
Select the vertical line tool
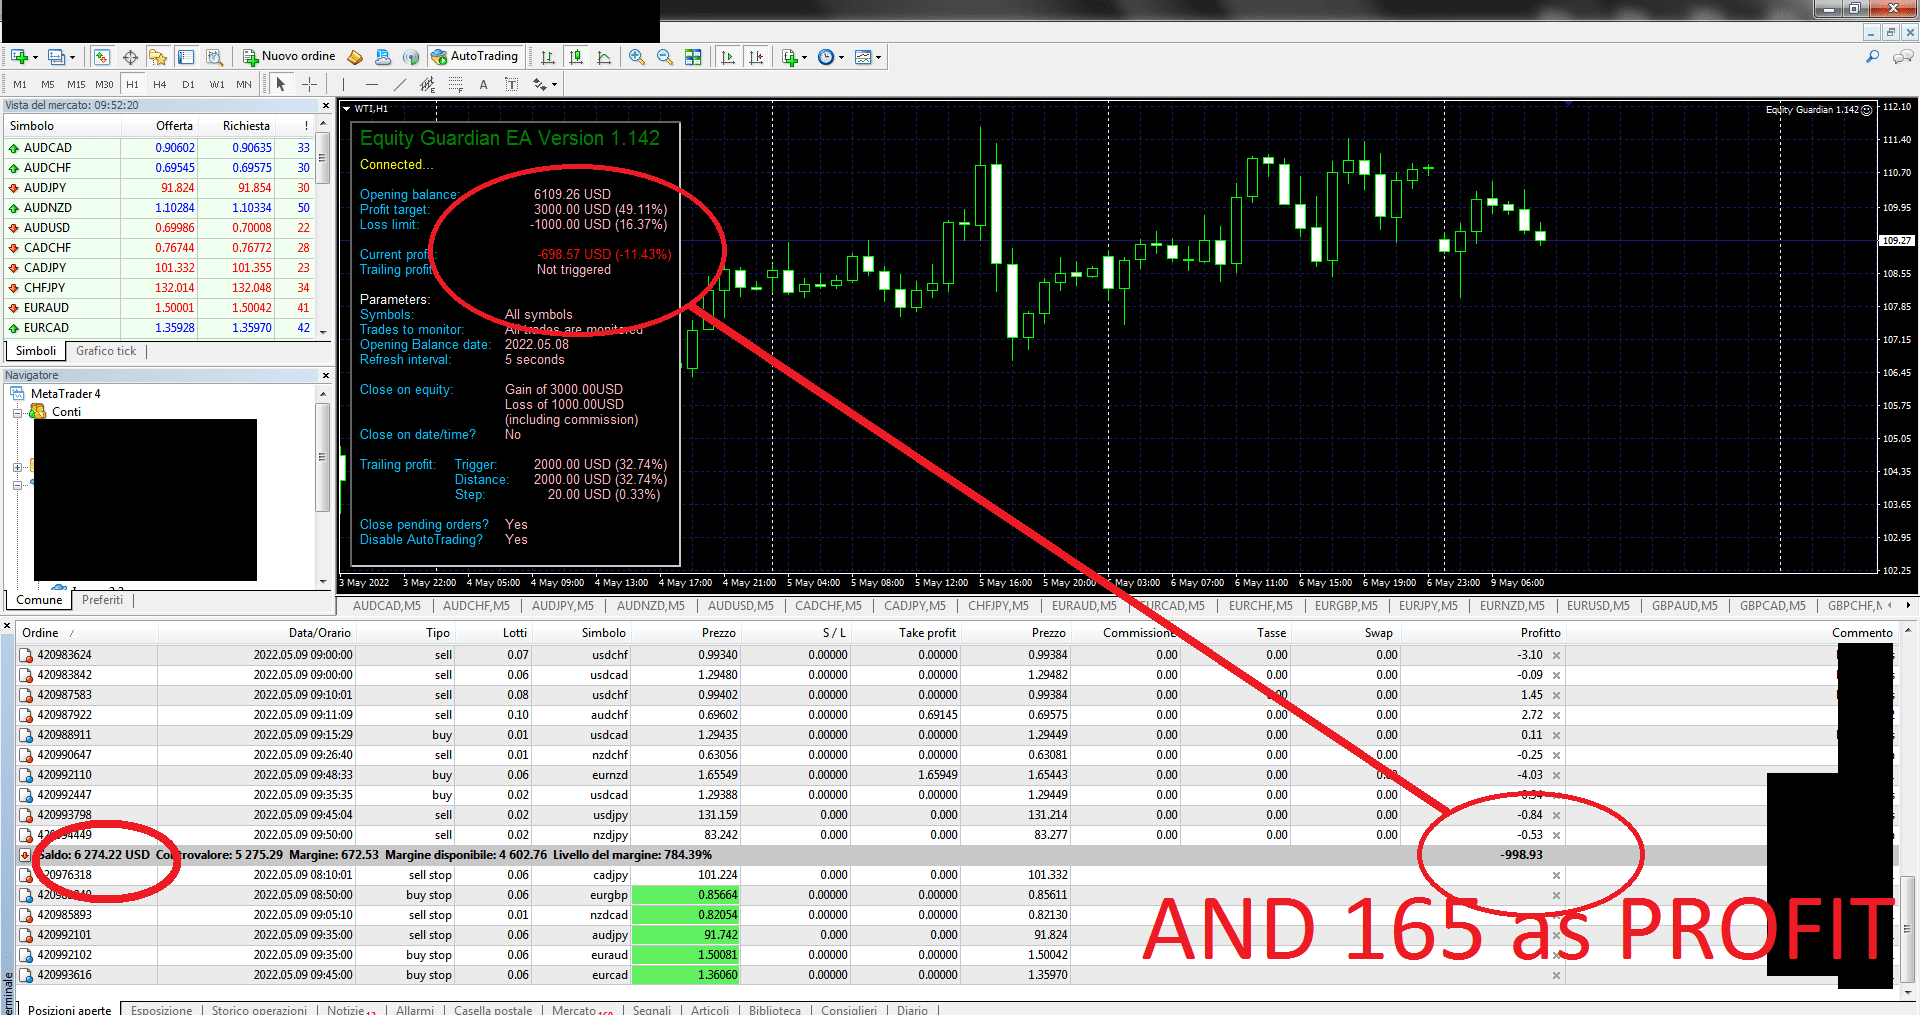tap(343, 85)
